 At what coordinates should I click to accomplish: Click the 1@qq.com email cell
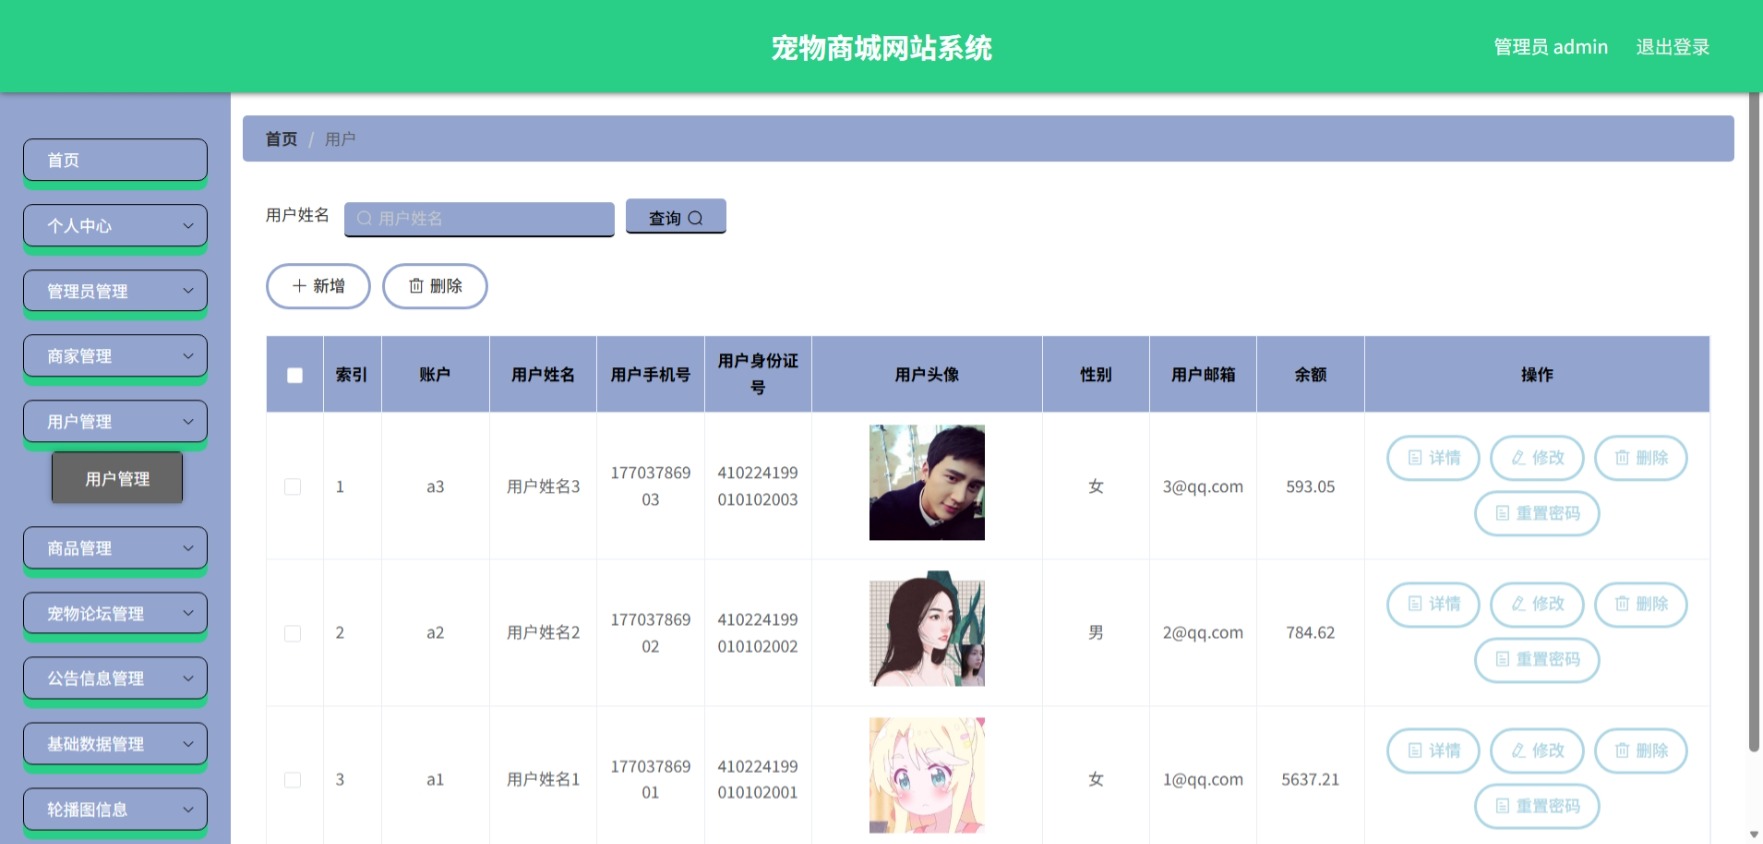[x=1203, y=780]
